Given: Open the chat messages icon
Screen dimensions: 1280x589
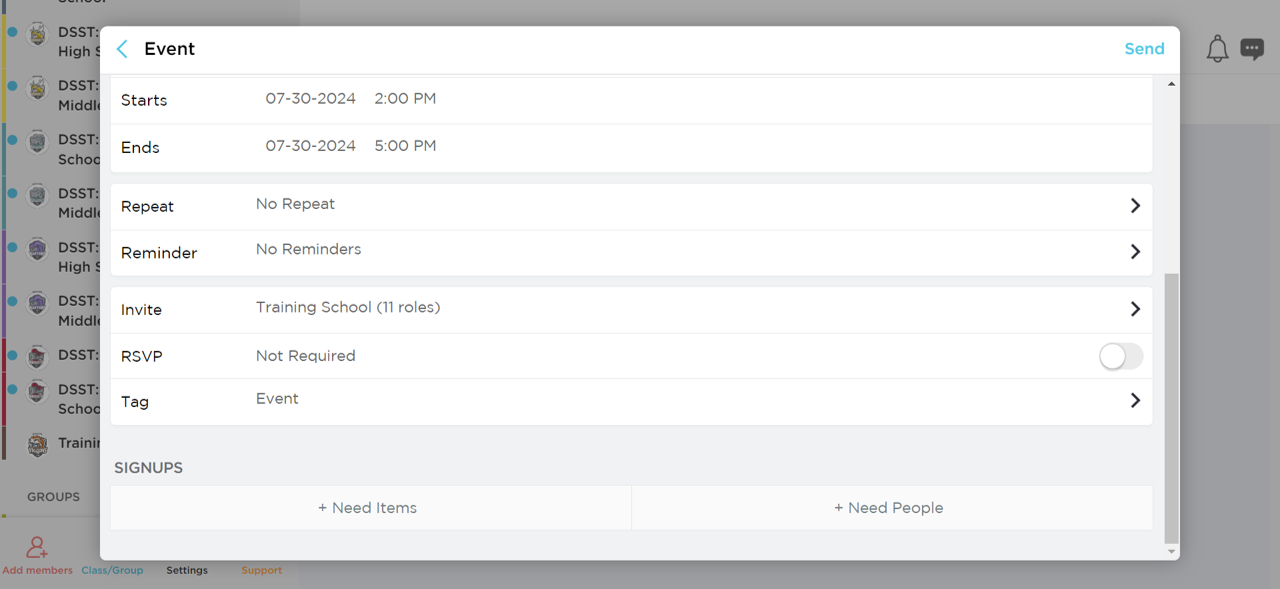Looking at the screenshot, I should coord(1252,49).
